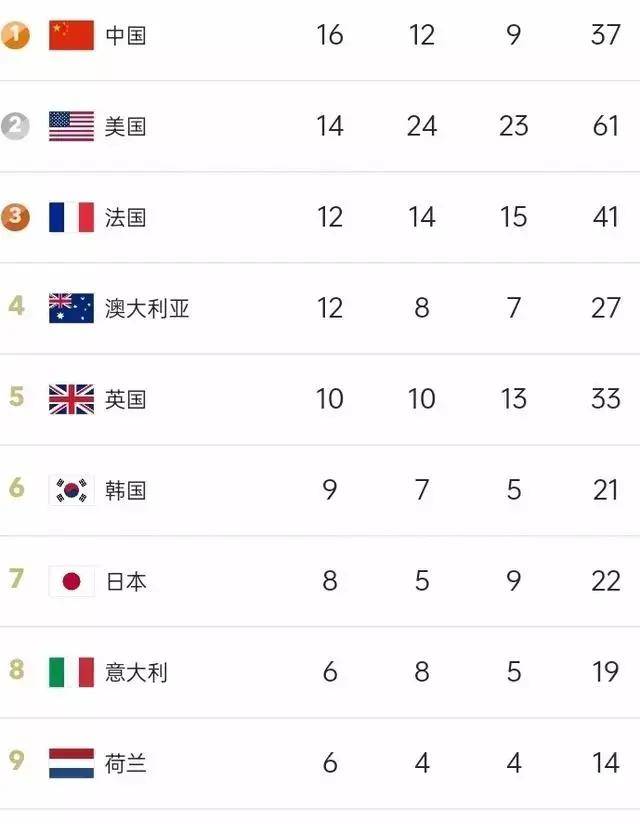Click China's gold count of 16
640x824 pixels.
(329, 35)
